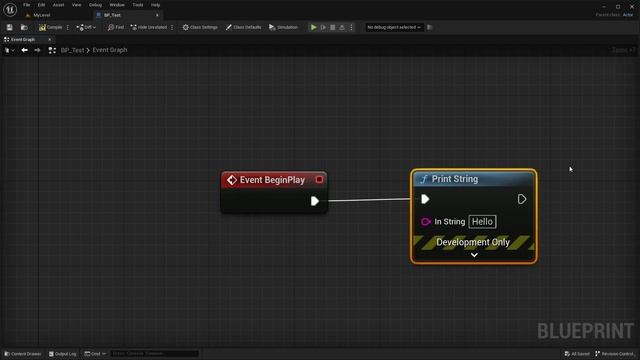This screenshot has height=360, width=640.
Task: Open the Cmd console type dropdown
Action: pos(95,354)
